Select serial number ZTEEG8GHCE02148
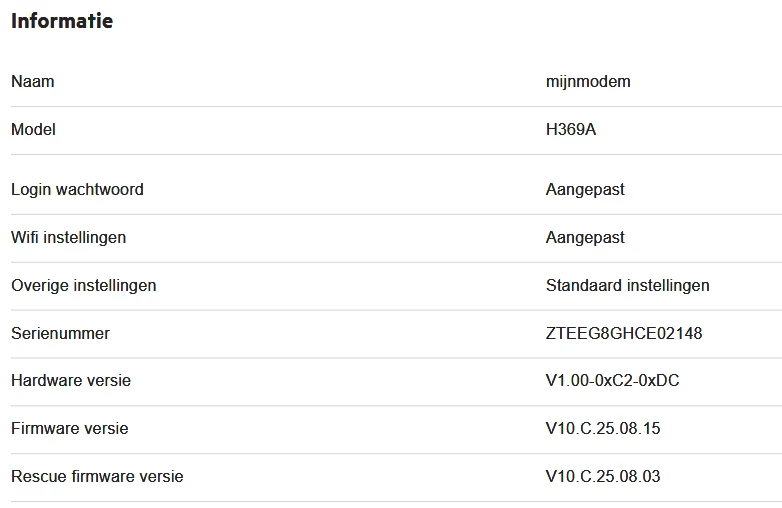 [x=624, y=333]
